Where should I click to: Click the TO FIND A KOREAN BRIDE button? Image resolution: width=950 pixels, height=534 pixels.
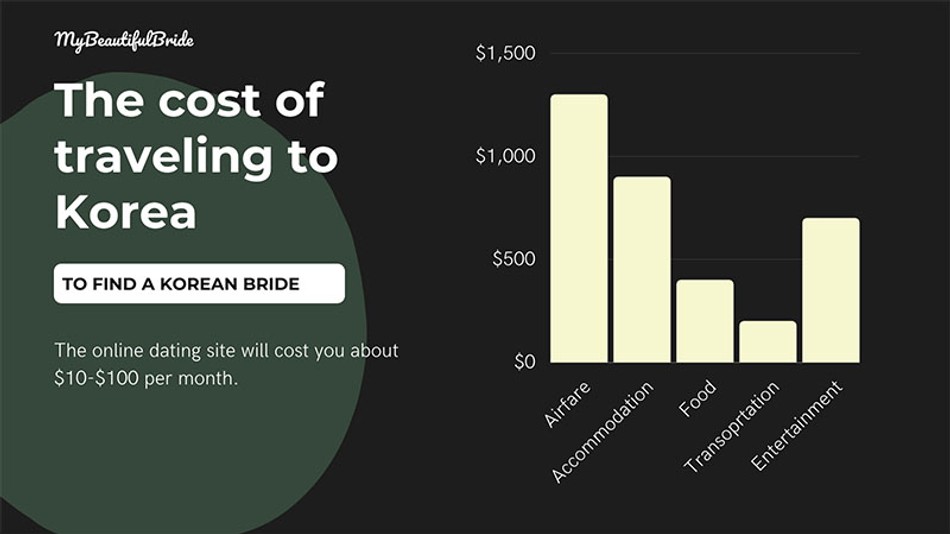tap(199, 283)
